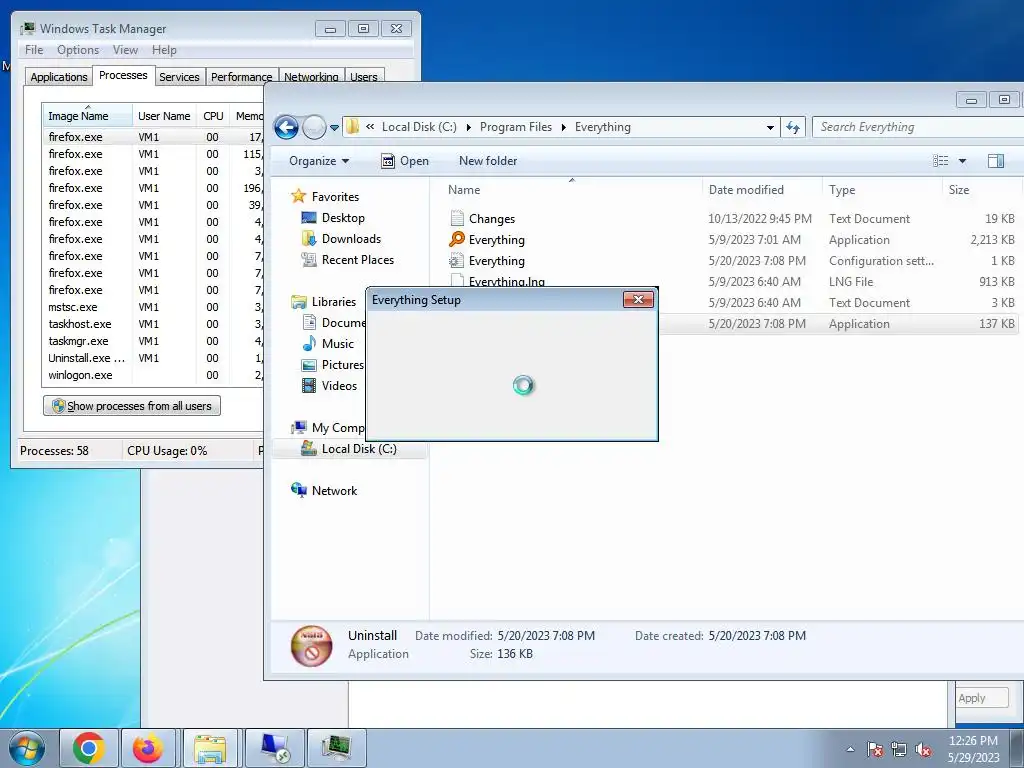The width and height of the screenshot is (1024, 768).
Task: Open the File menu in Task Manager
Action: point(34,50)
